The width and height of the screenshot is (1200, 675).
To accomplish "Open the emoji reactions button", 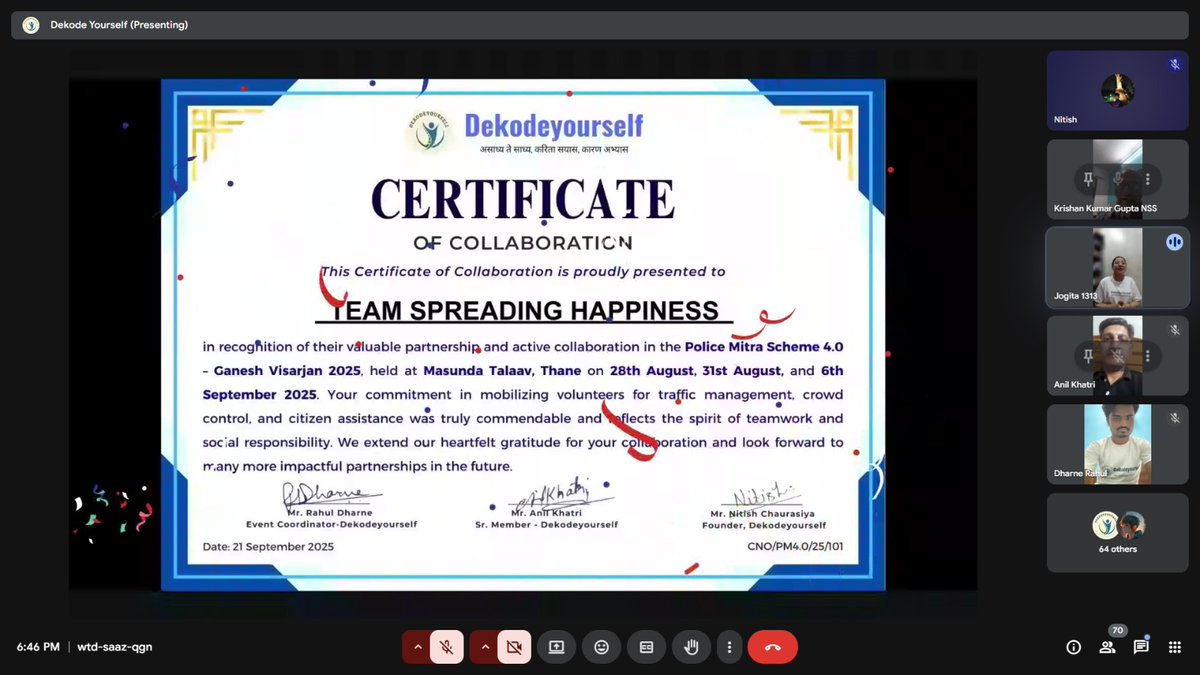I will tap(601, 647).
